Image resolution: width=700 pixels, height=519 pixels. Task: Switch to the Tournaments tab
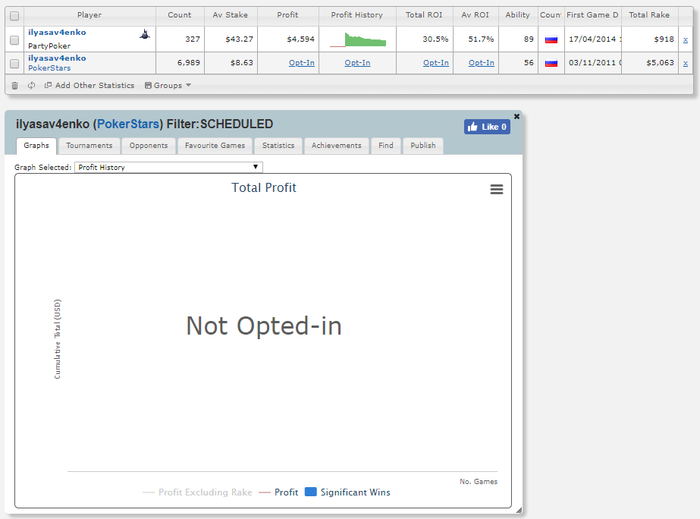coord(89,145)
